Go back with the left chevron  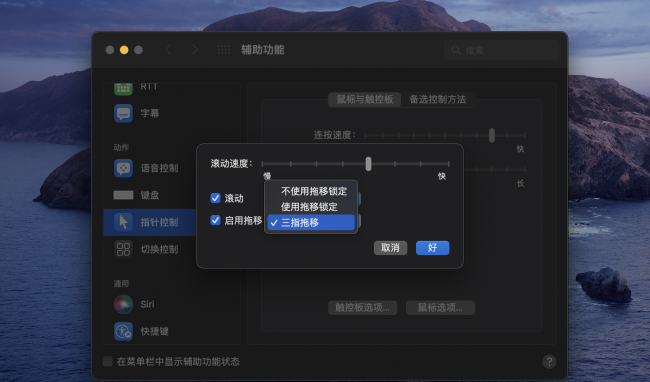click(168, 50)
